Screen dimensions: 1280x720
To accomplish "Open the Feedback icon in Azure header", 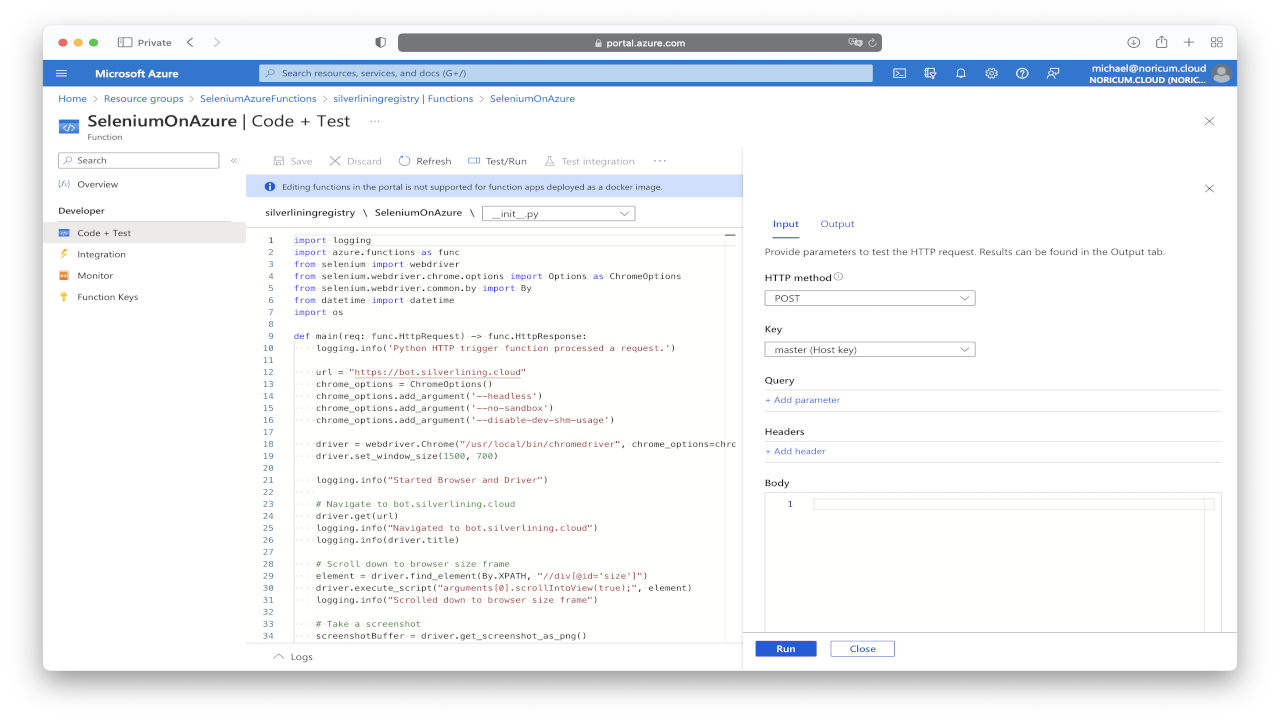I will [x=1053, y=73].
